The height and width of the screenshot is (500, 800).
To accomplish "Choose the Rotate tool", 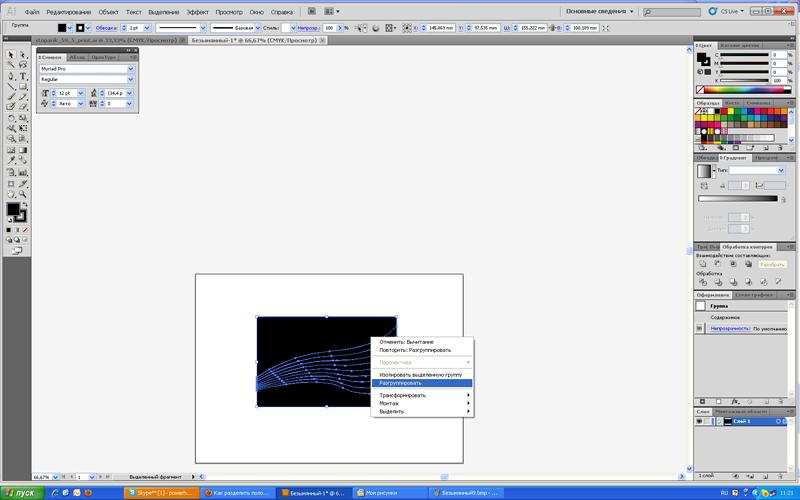I will (x=11, y=118).
